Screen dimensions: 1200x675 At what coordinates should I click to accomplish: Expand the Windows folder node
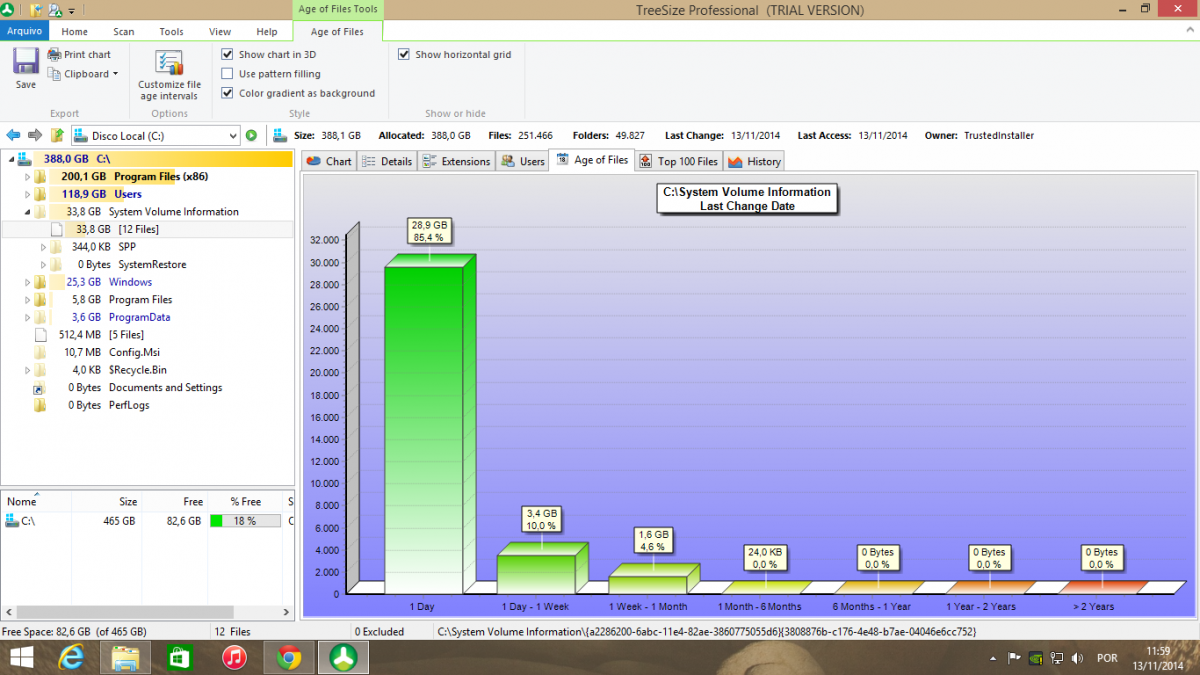pos(28,282)
